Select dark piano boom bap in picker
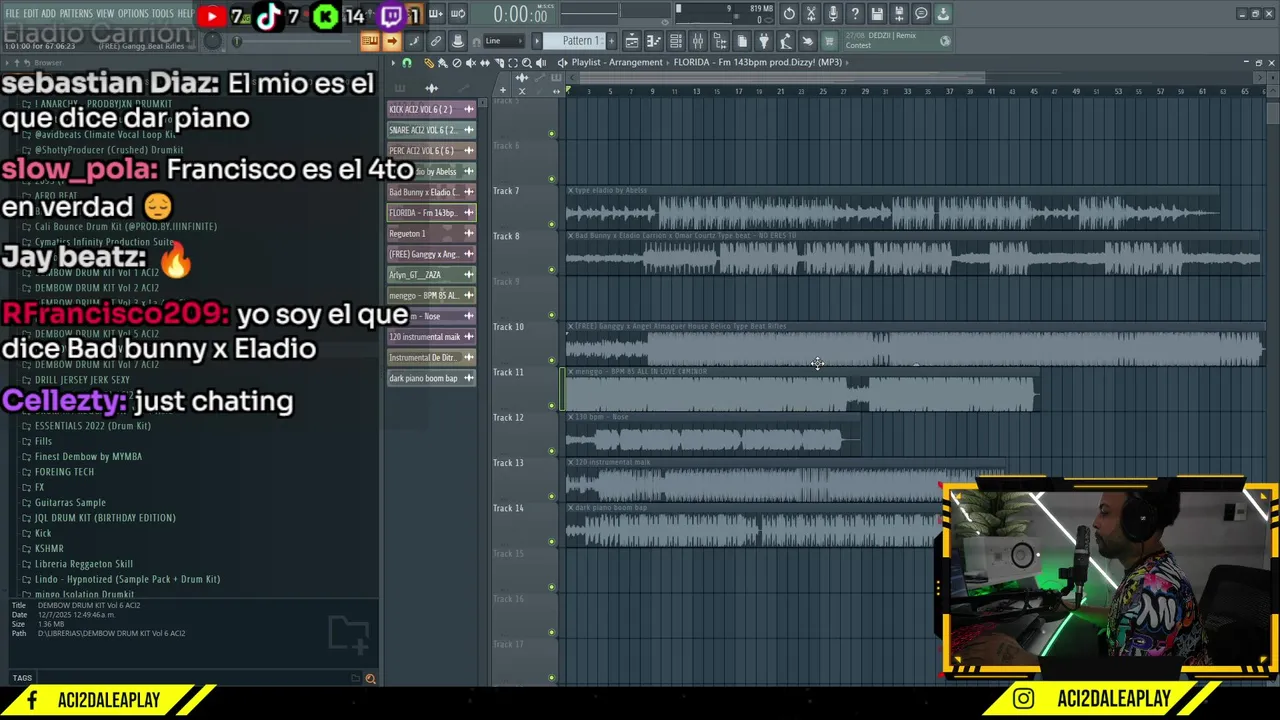 tap(431, 378)
